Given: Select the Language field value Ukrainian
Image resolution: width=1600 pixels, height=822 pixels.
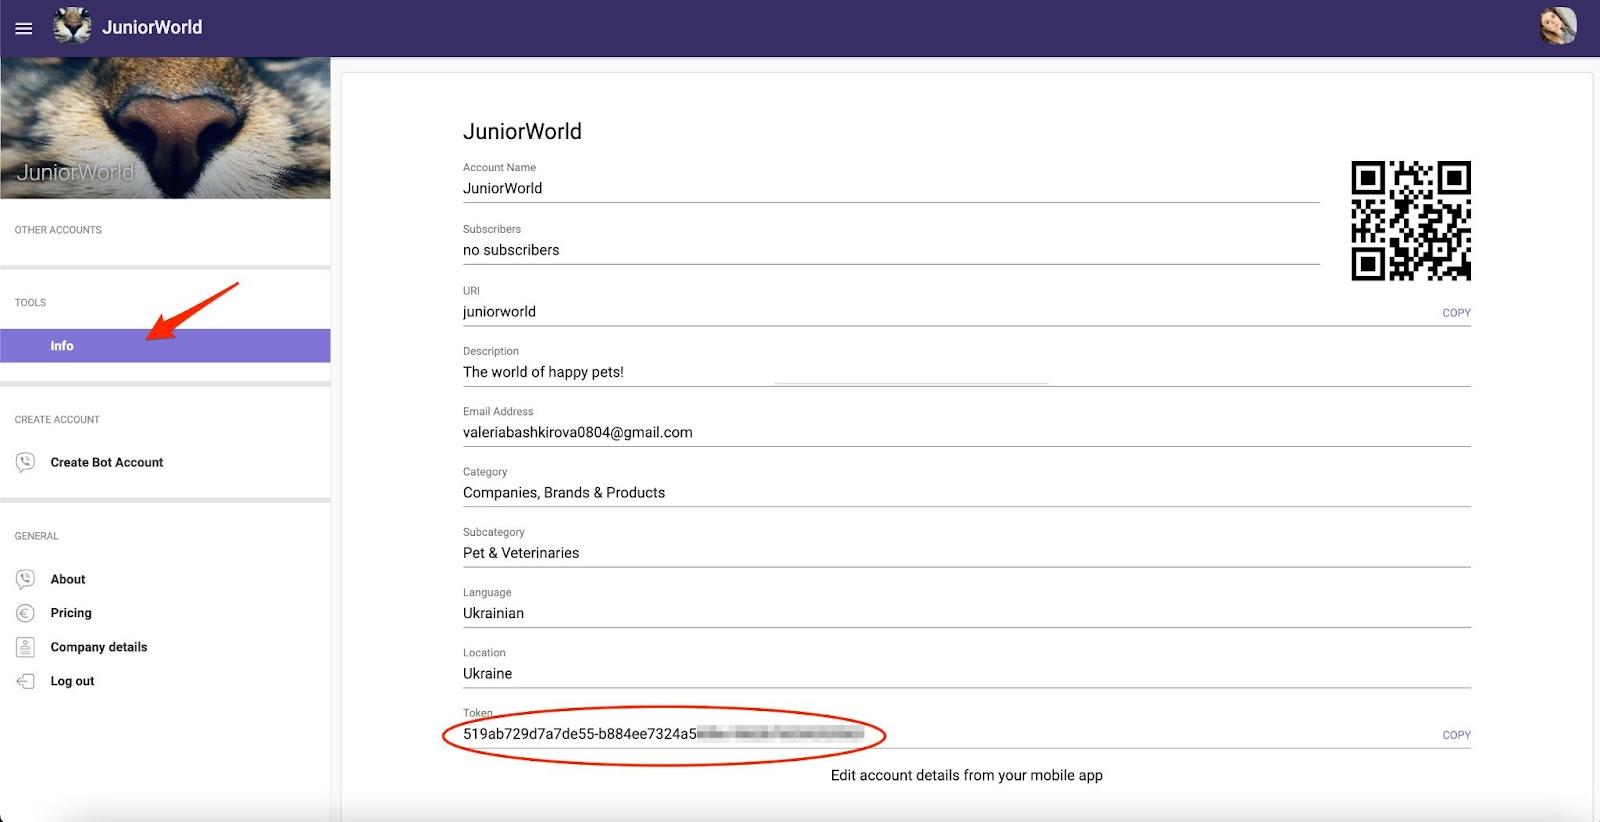Looking at the screenshot, I should point(493,613).
